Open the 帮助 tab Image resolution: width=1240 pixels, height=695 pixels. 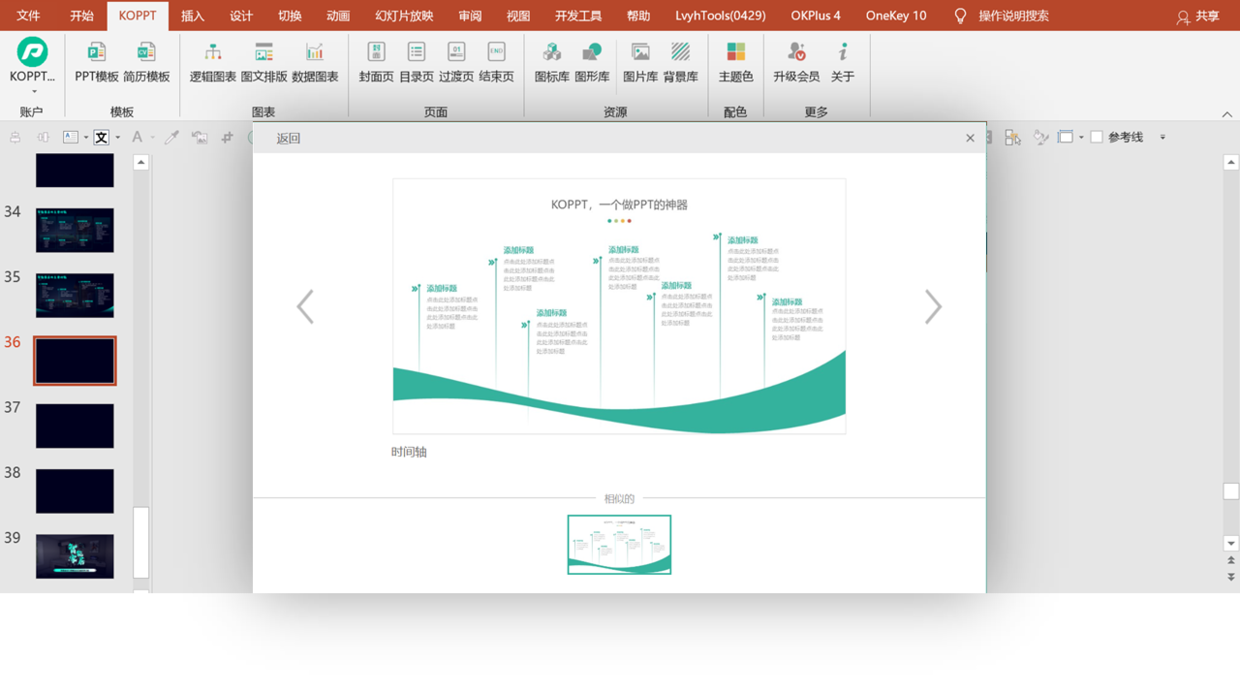(638, 16)
